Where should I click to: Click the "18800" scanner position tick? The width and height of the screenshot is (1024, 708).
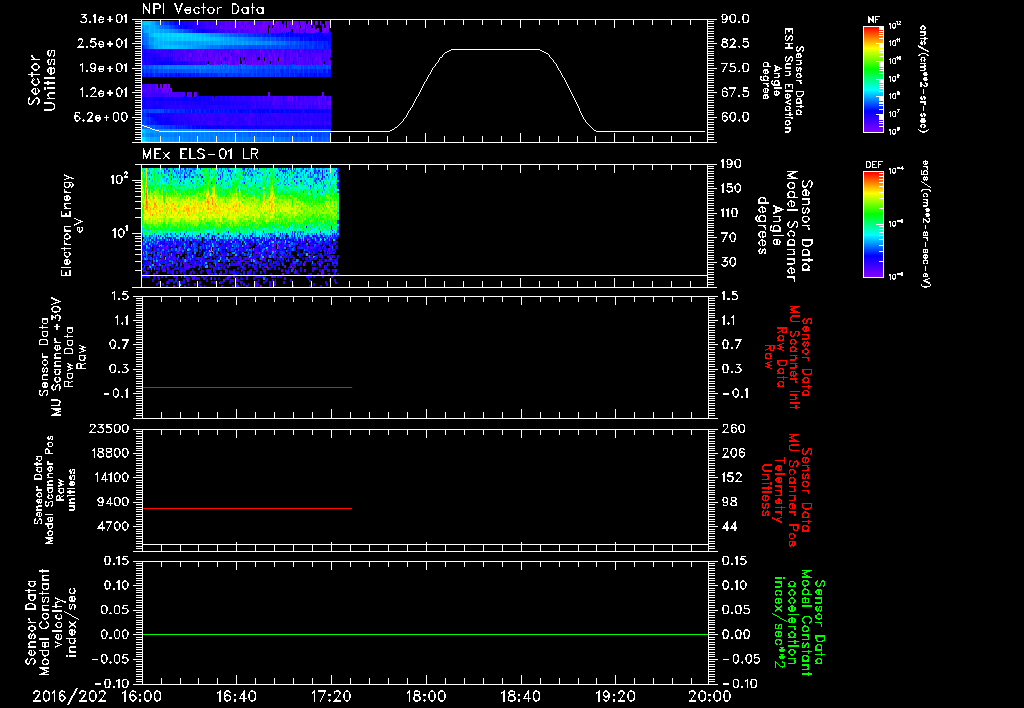tap(108, 453)
